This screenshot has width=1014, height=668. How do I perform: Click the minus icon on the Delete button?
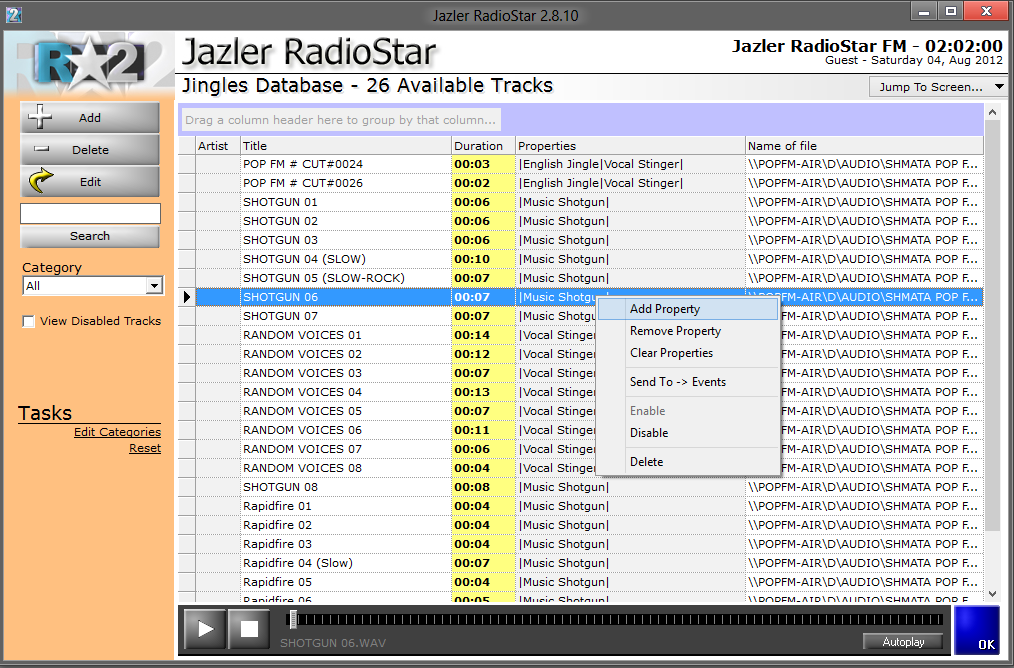[x=41, y=149]
